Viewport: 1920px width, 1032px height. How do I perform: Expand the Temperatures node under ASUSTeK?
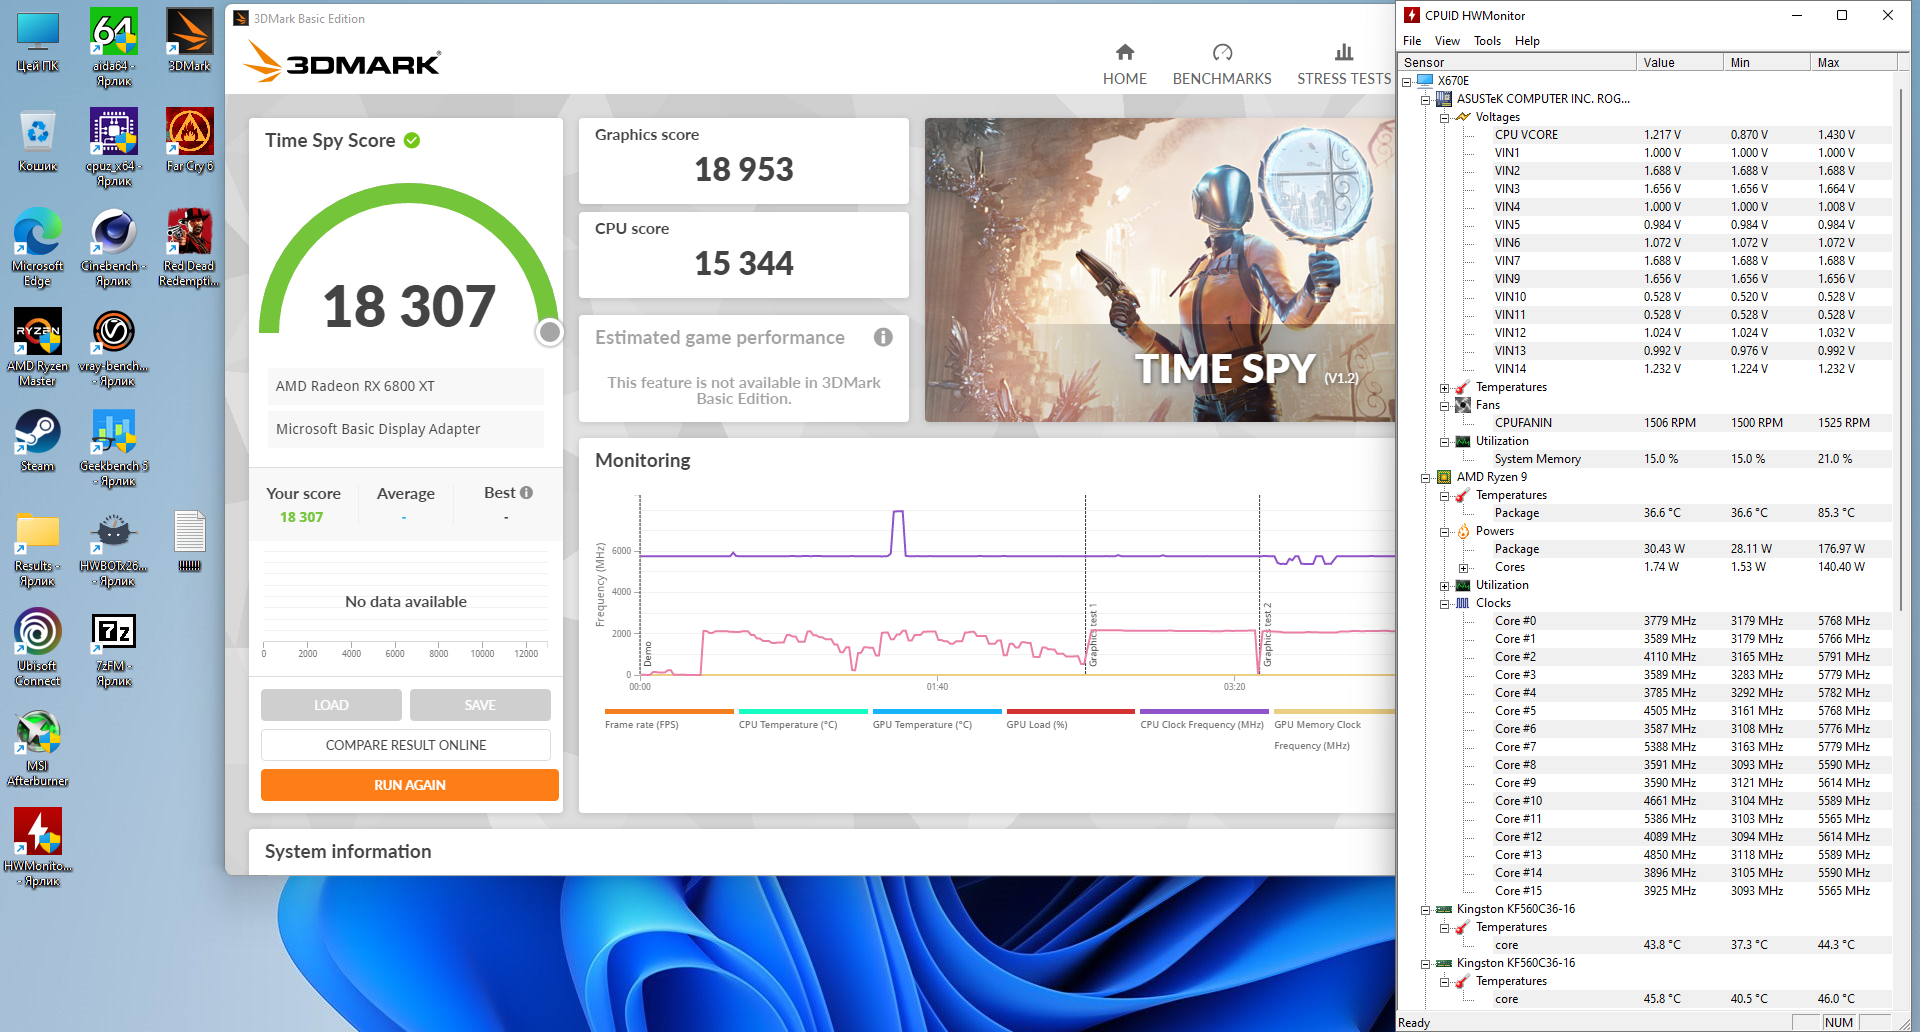point(1444,388)
